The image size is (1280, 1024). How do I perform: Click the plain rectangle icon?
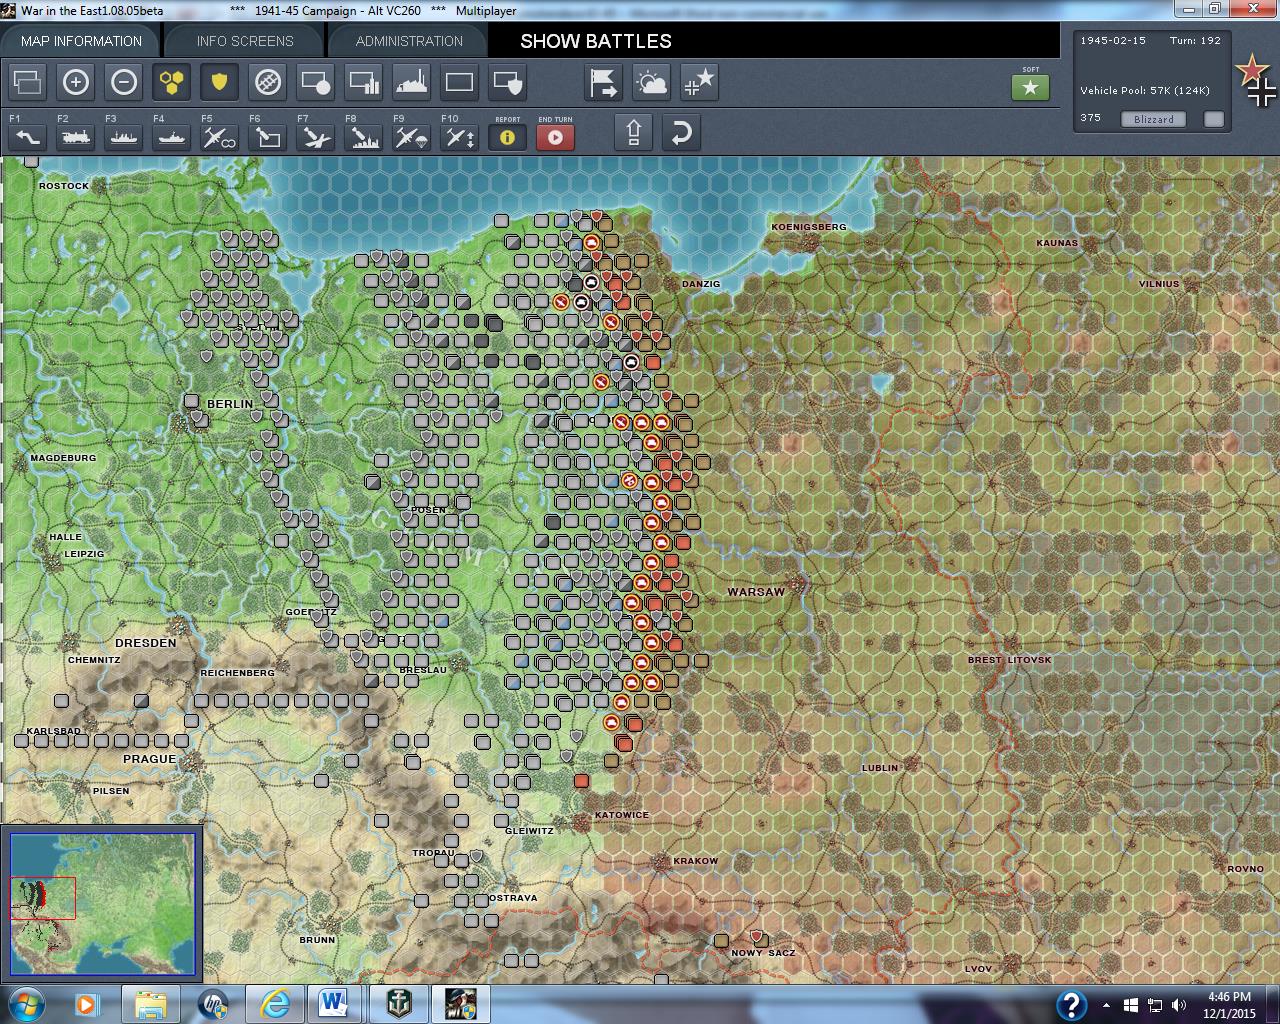[460, 82]
